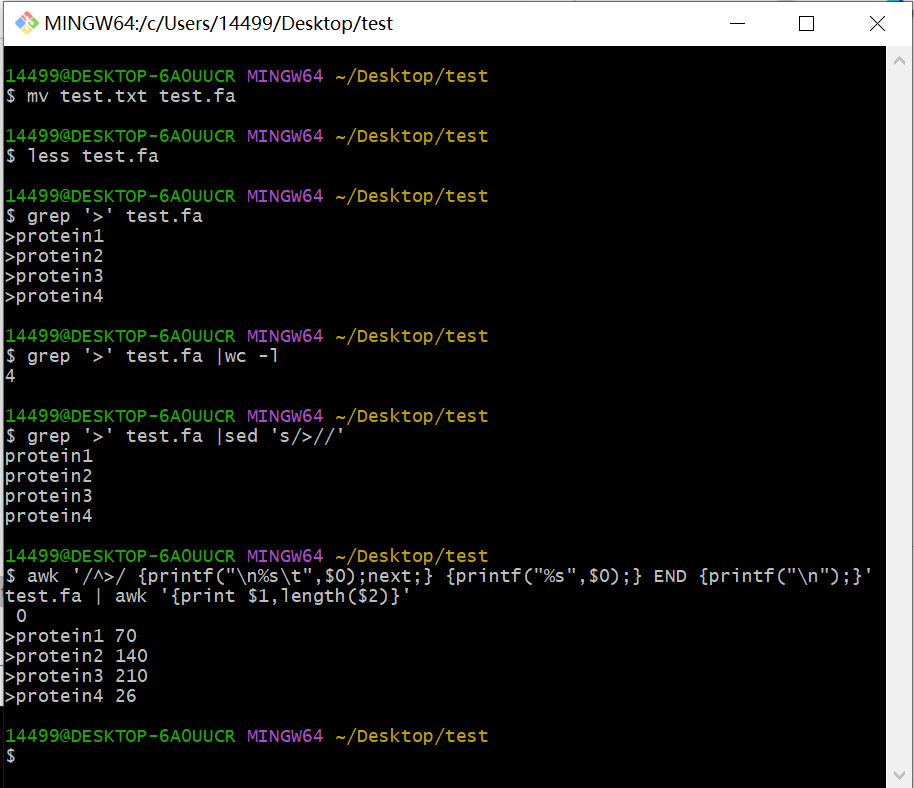Click the '>protein1' line in first grep output
The width and height of the screenshot is (914, 788).
[x=54, y=236]
